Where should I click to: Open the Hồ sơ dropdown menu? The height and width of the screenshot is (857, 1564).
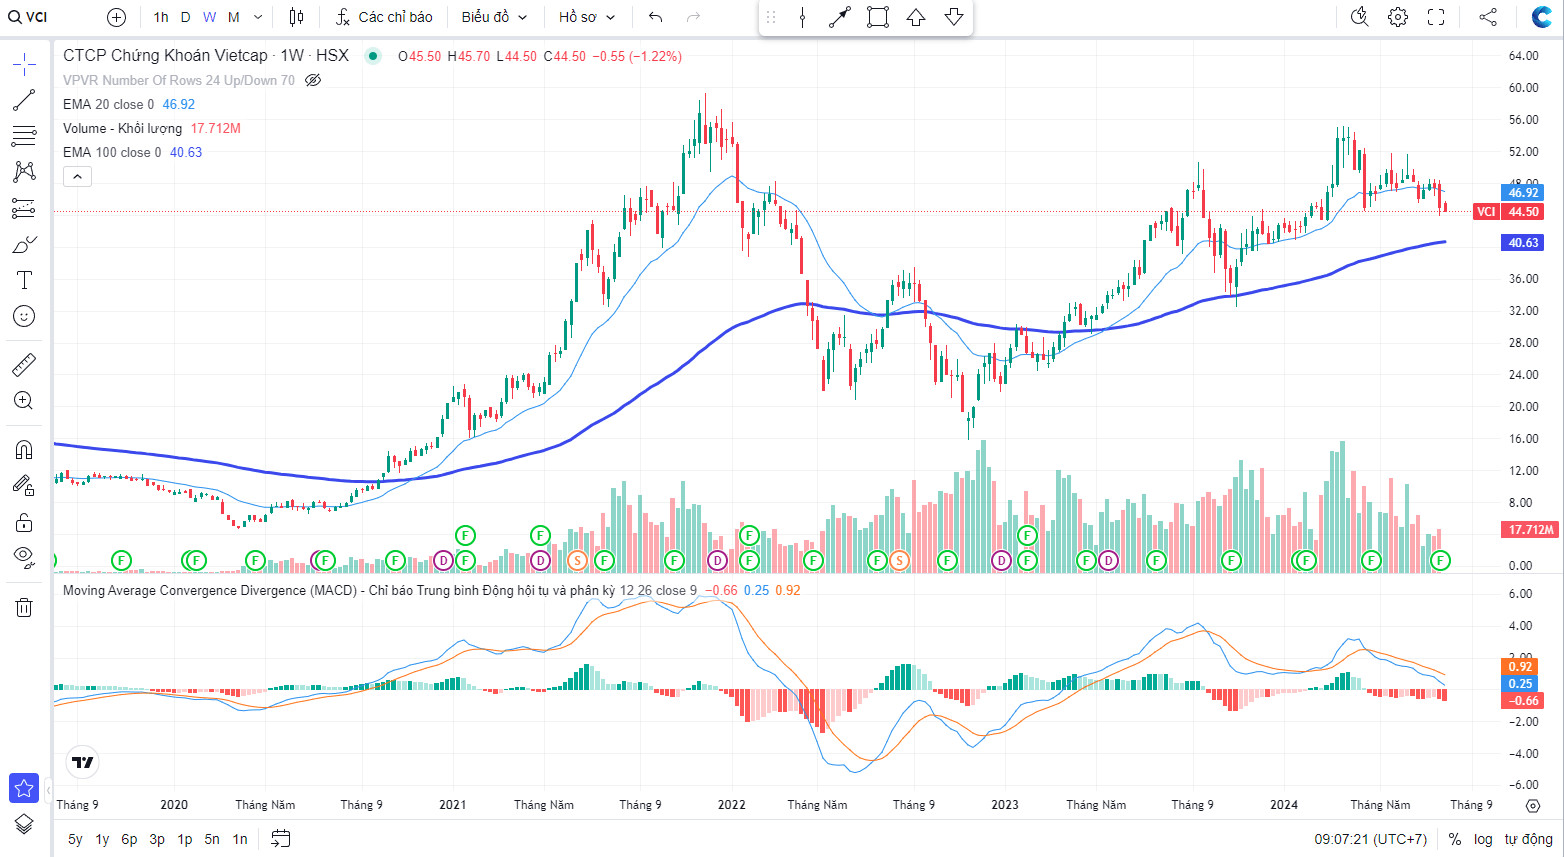coord(587,17)
